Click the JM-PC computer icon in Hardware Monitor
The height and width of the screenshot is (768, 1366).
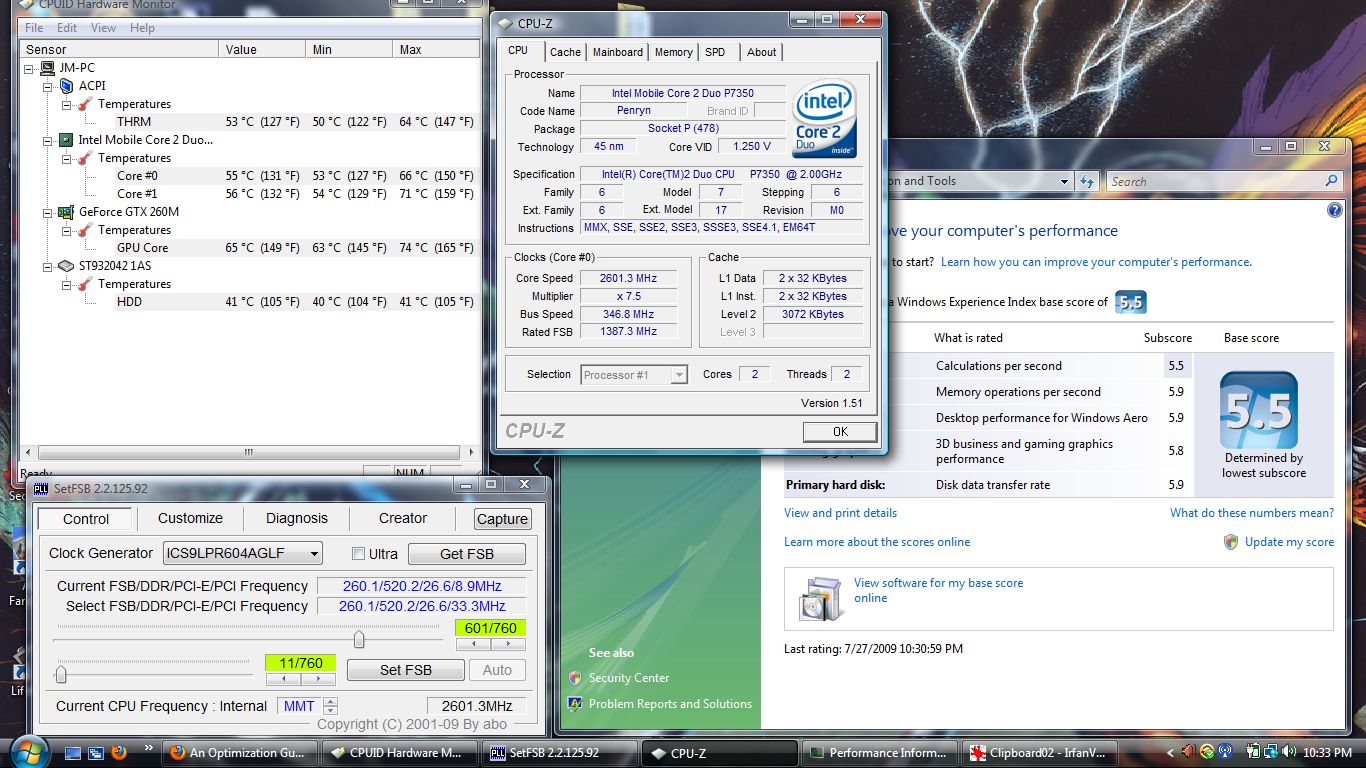[47, 68]
